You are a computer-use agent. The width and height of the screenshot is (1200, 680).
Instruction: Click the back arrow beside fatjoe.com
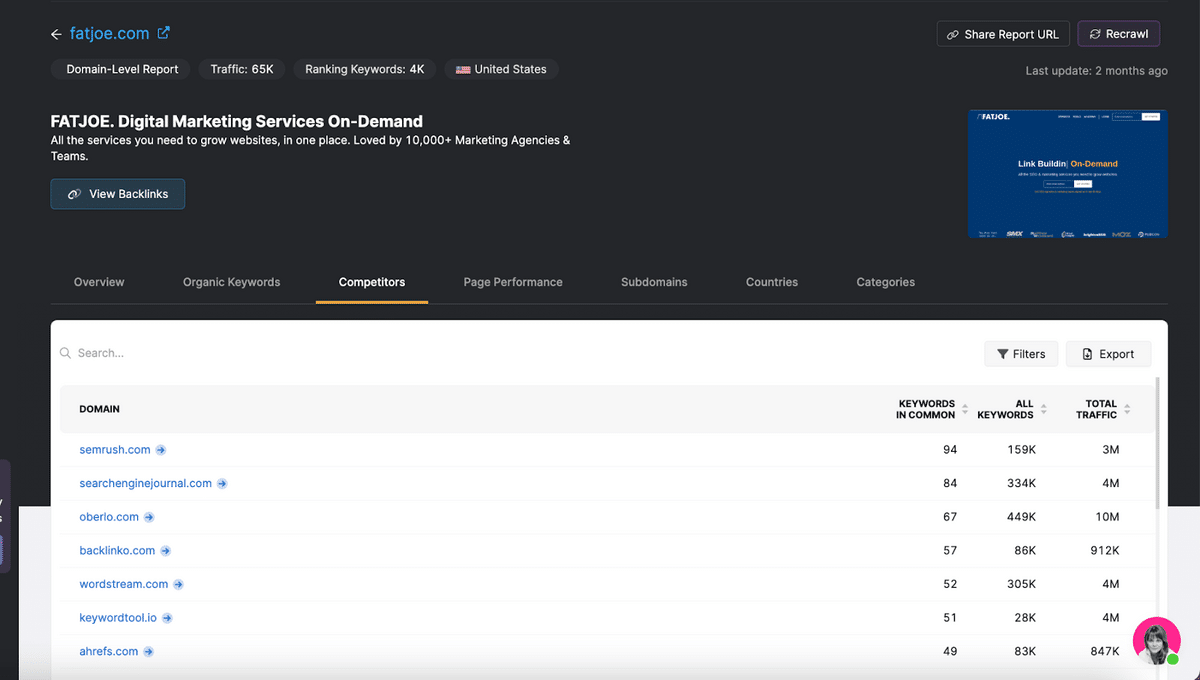[x=56, y=33]
